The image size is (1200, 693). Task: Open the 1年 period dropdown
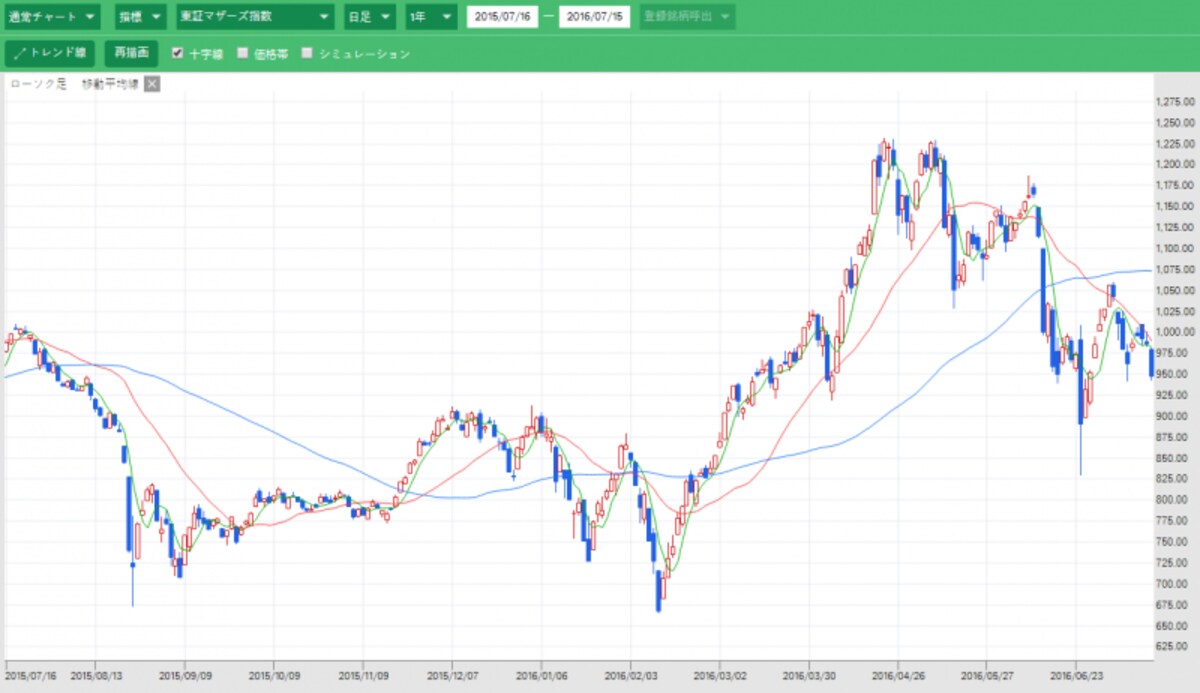(x=432, y=17)
